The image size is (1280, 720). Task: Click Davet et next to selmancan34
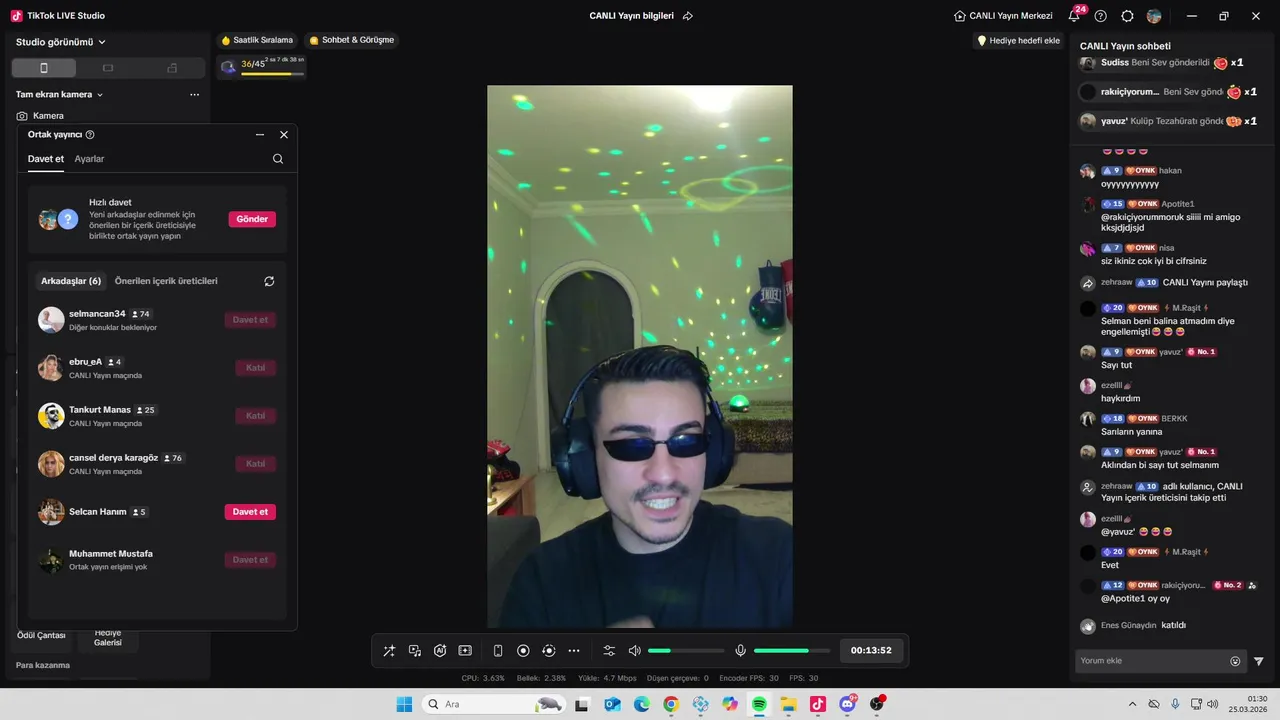[250, 320]
